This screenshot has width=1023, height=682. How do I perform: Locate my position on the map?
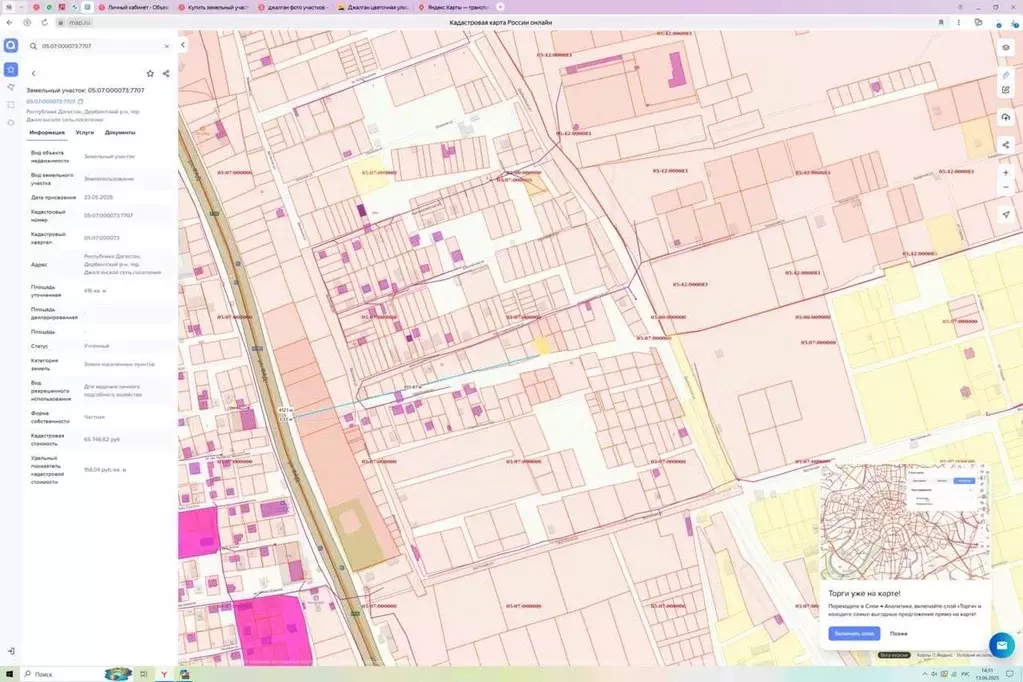click(1005, 215)
